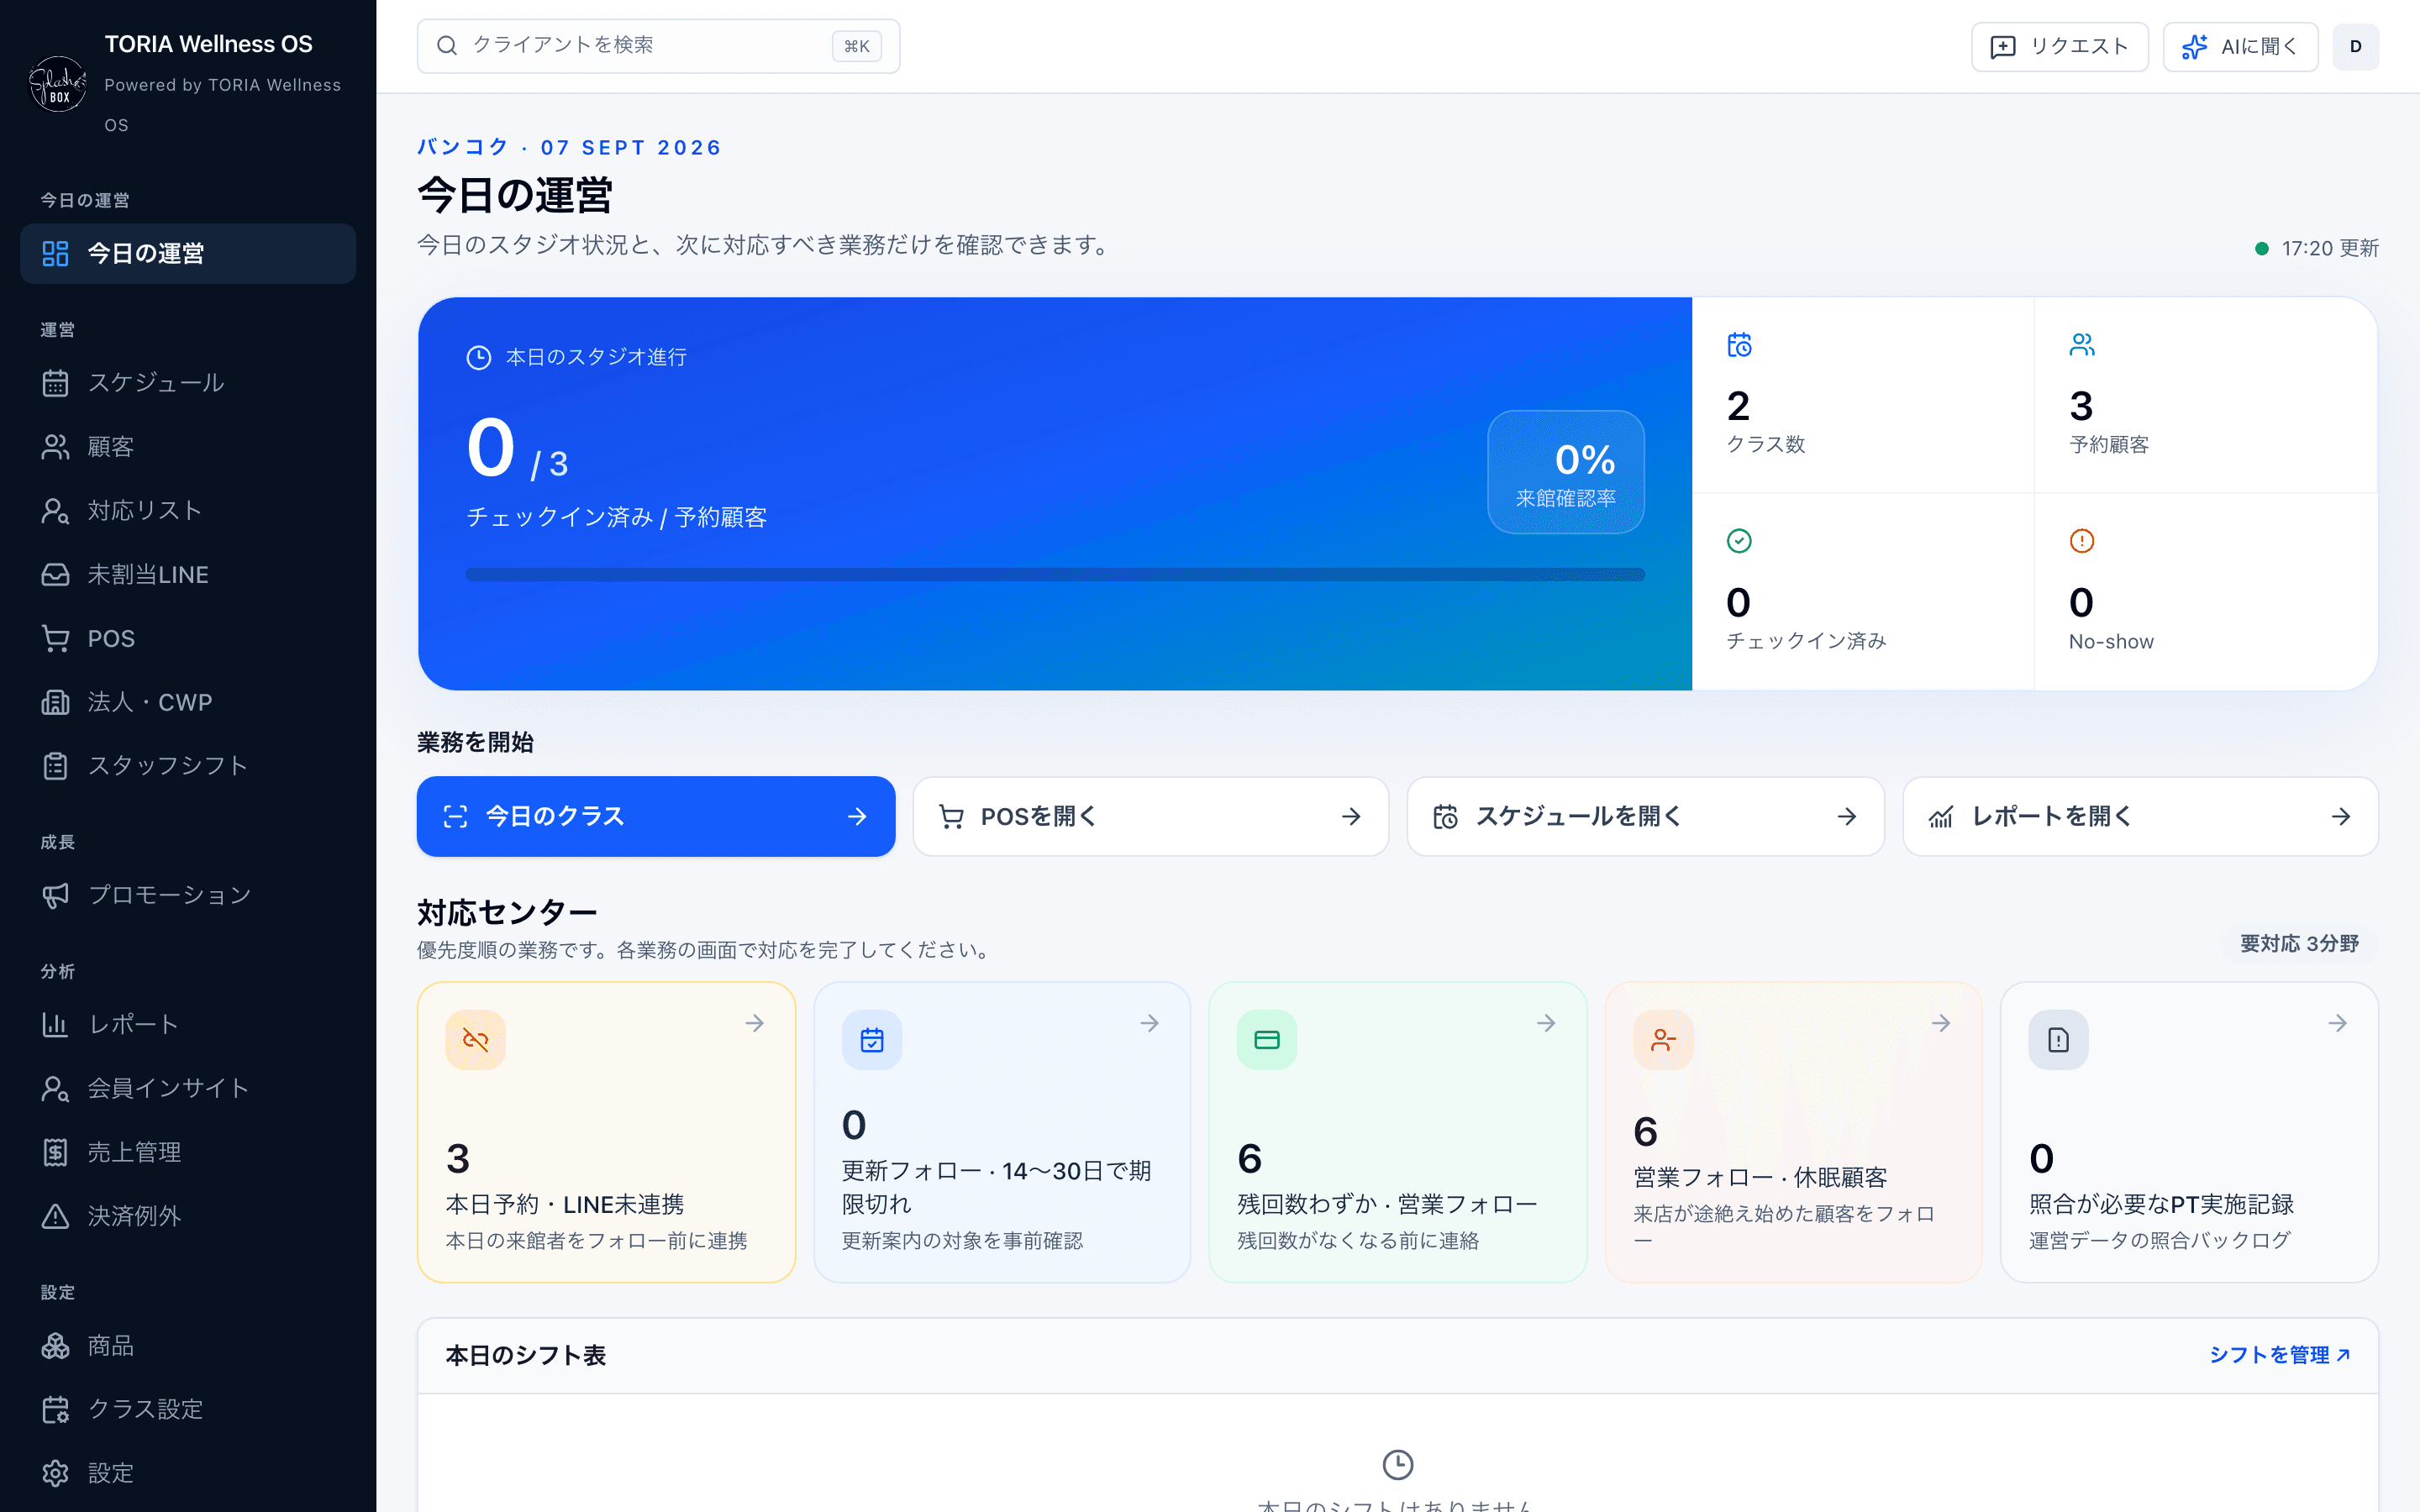The width and height of the screenshot is (2420, 1512).
Task: Click the シフトを管理 link
Action: coord(2279,1355)
